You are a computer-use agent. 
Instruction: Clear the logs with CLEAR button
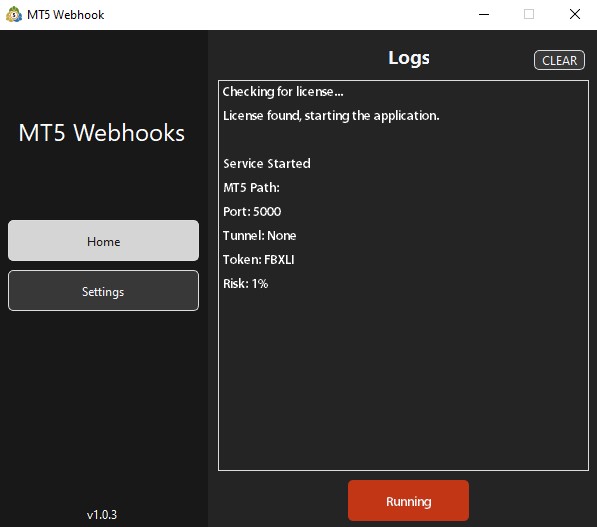pyautogui.click(x=559, y=60)
